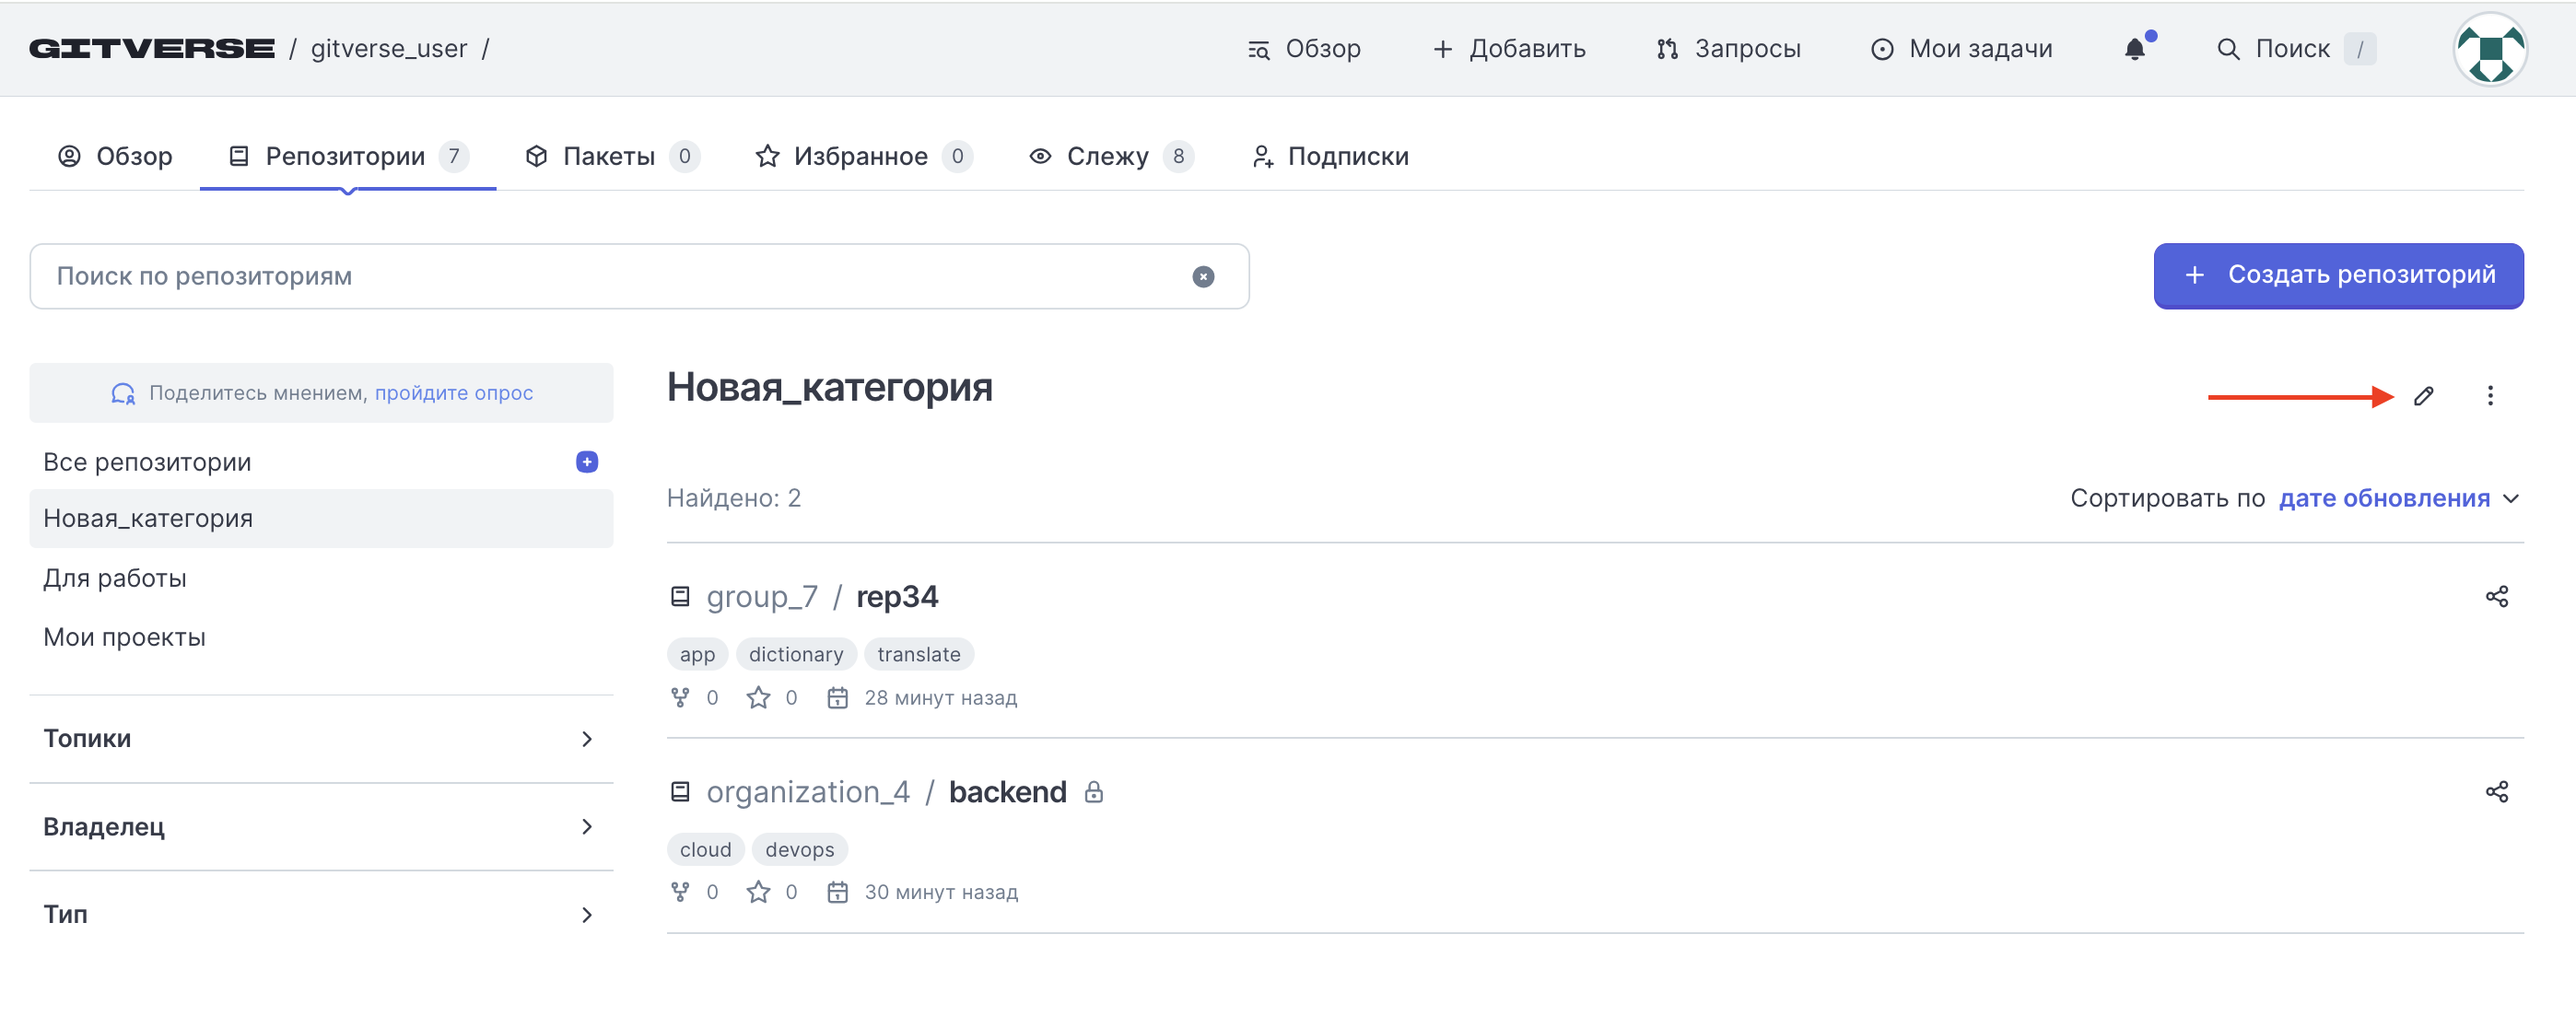Switch to the Избранное tab
Viewport: 2576px width, 1028px height.
[863, 156]
